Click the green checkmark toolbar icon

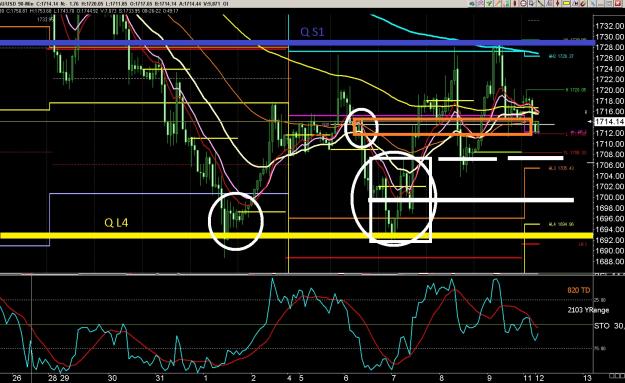point(489,3)
